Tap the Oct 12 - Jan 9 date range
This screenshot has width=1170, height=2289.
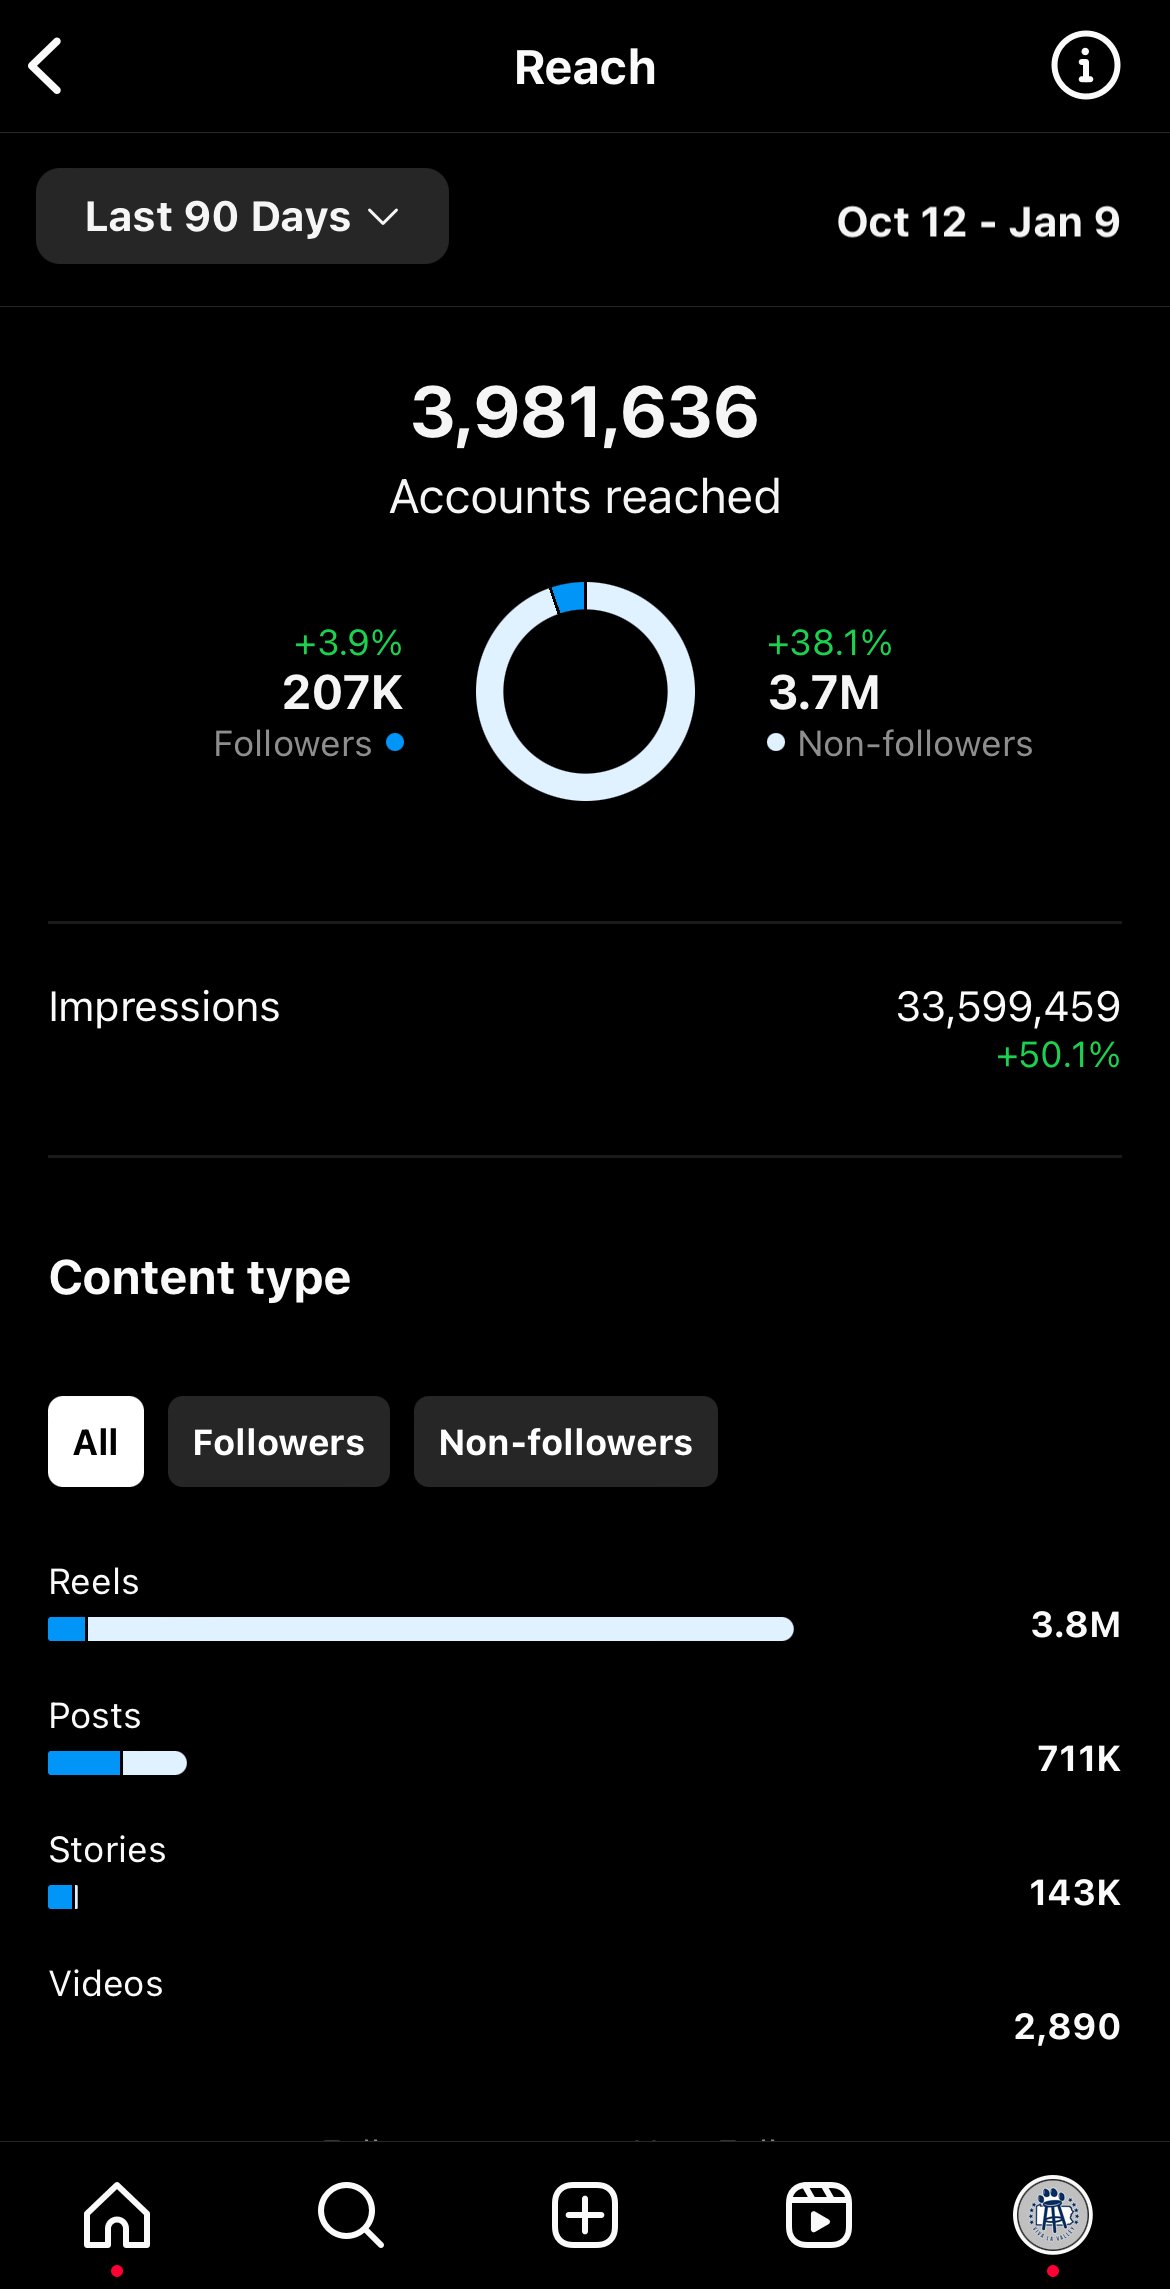coord(978,221)
